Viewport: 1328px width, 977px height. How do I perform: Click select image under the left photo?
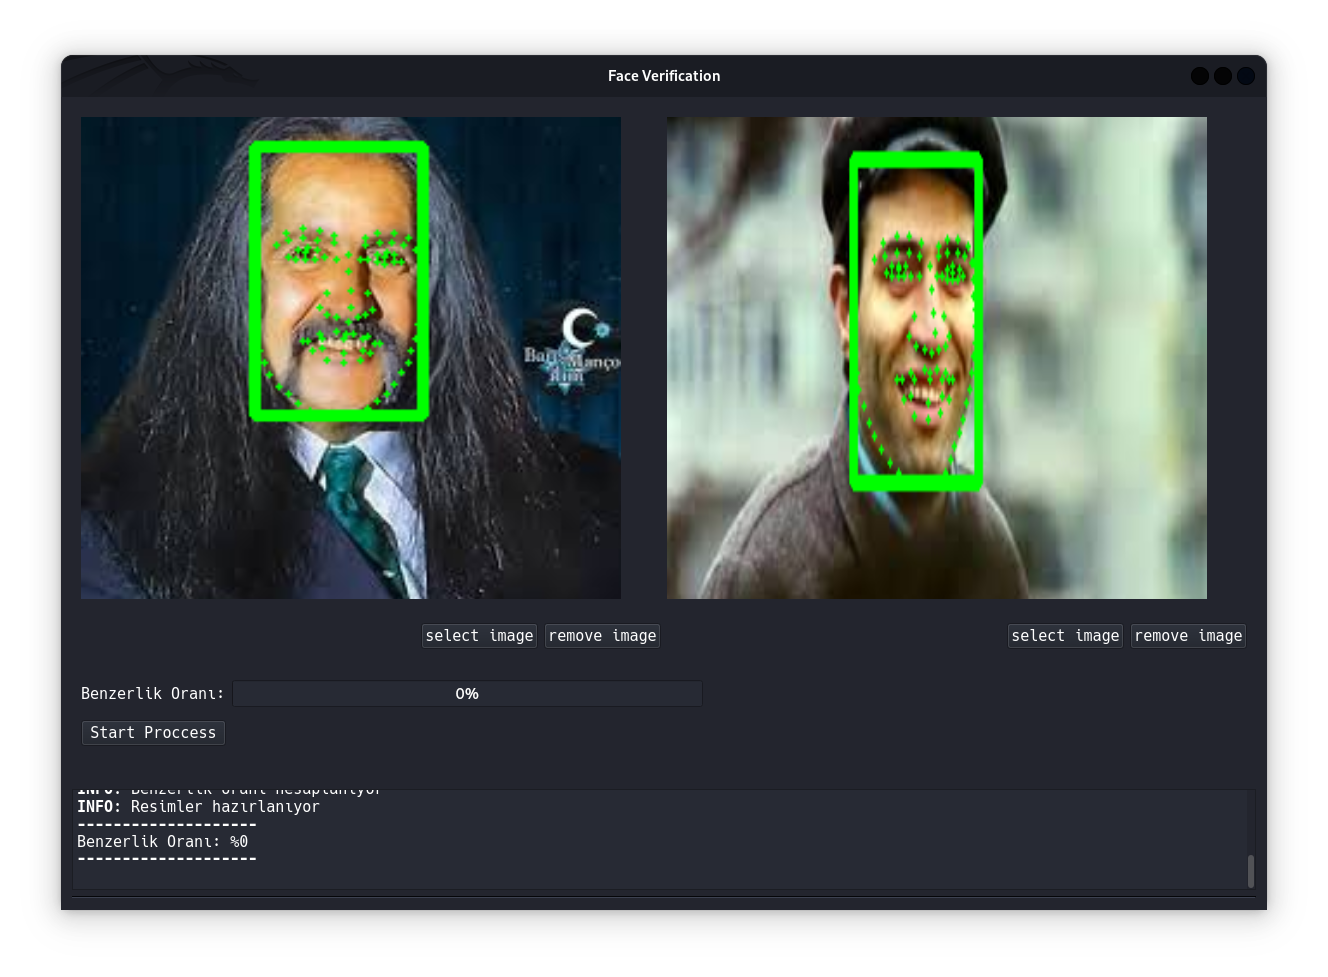[x=479, y=636]
